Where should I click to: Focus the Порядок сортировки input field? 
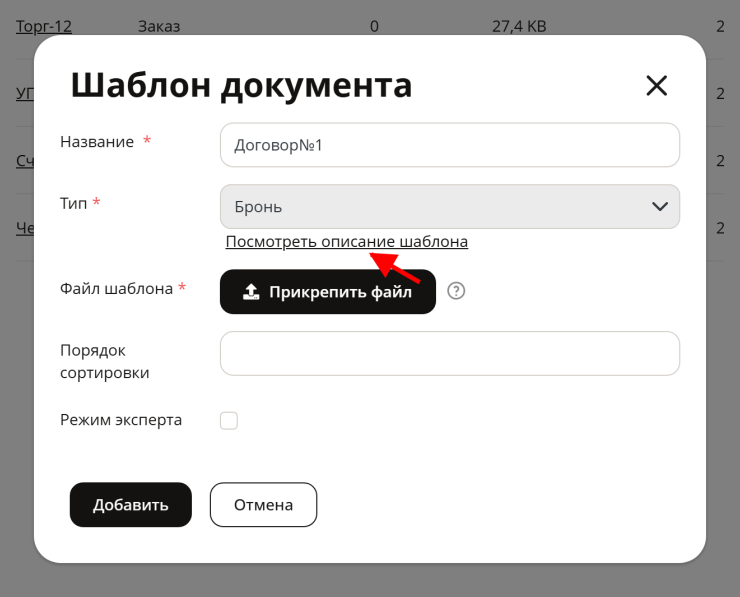tap(450, 353)
